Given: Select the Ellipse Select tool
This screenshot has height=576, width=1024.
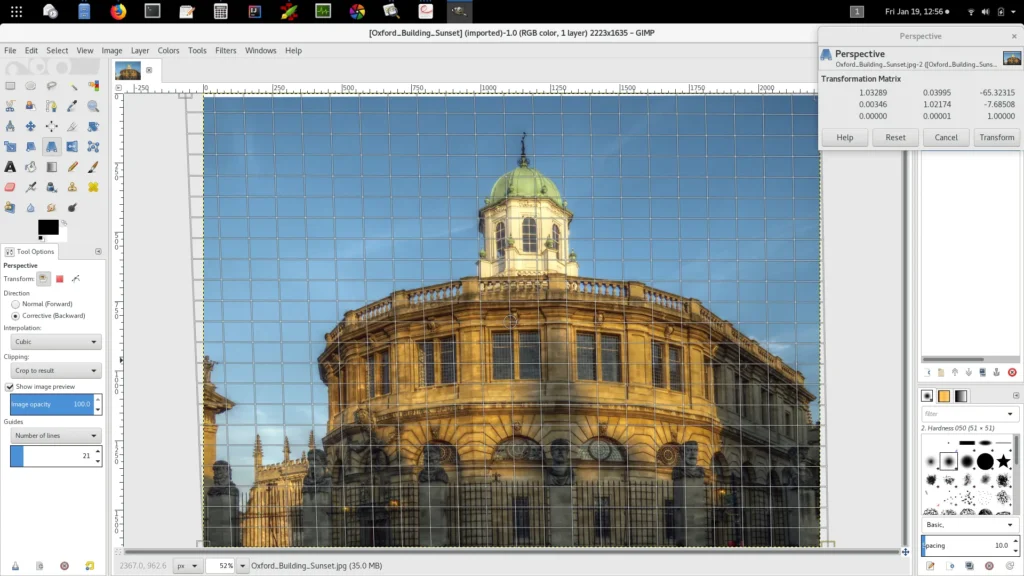Looking at the screenshot, I should tap(31, 86).
